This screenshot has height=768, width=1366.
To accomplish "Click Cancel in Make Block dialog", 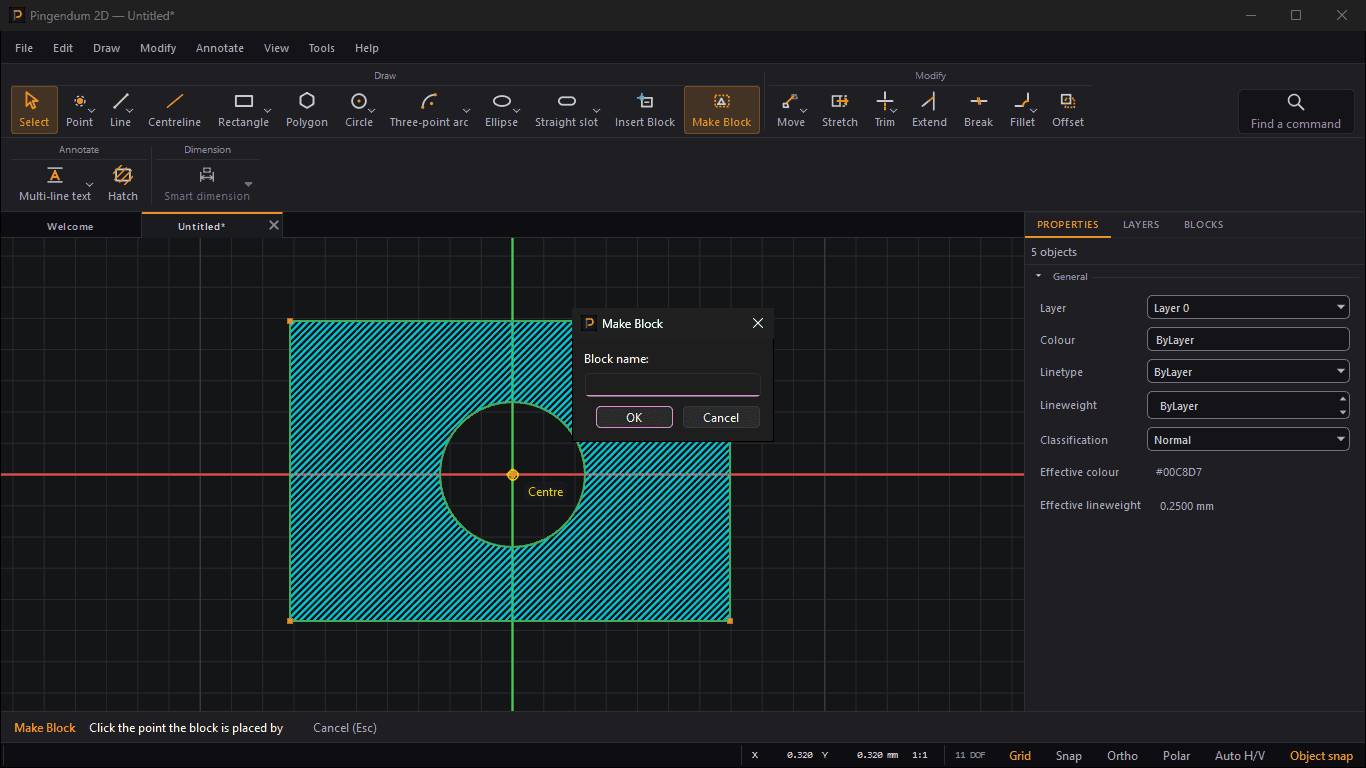I will (721, 418).
